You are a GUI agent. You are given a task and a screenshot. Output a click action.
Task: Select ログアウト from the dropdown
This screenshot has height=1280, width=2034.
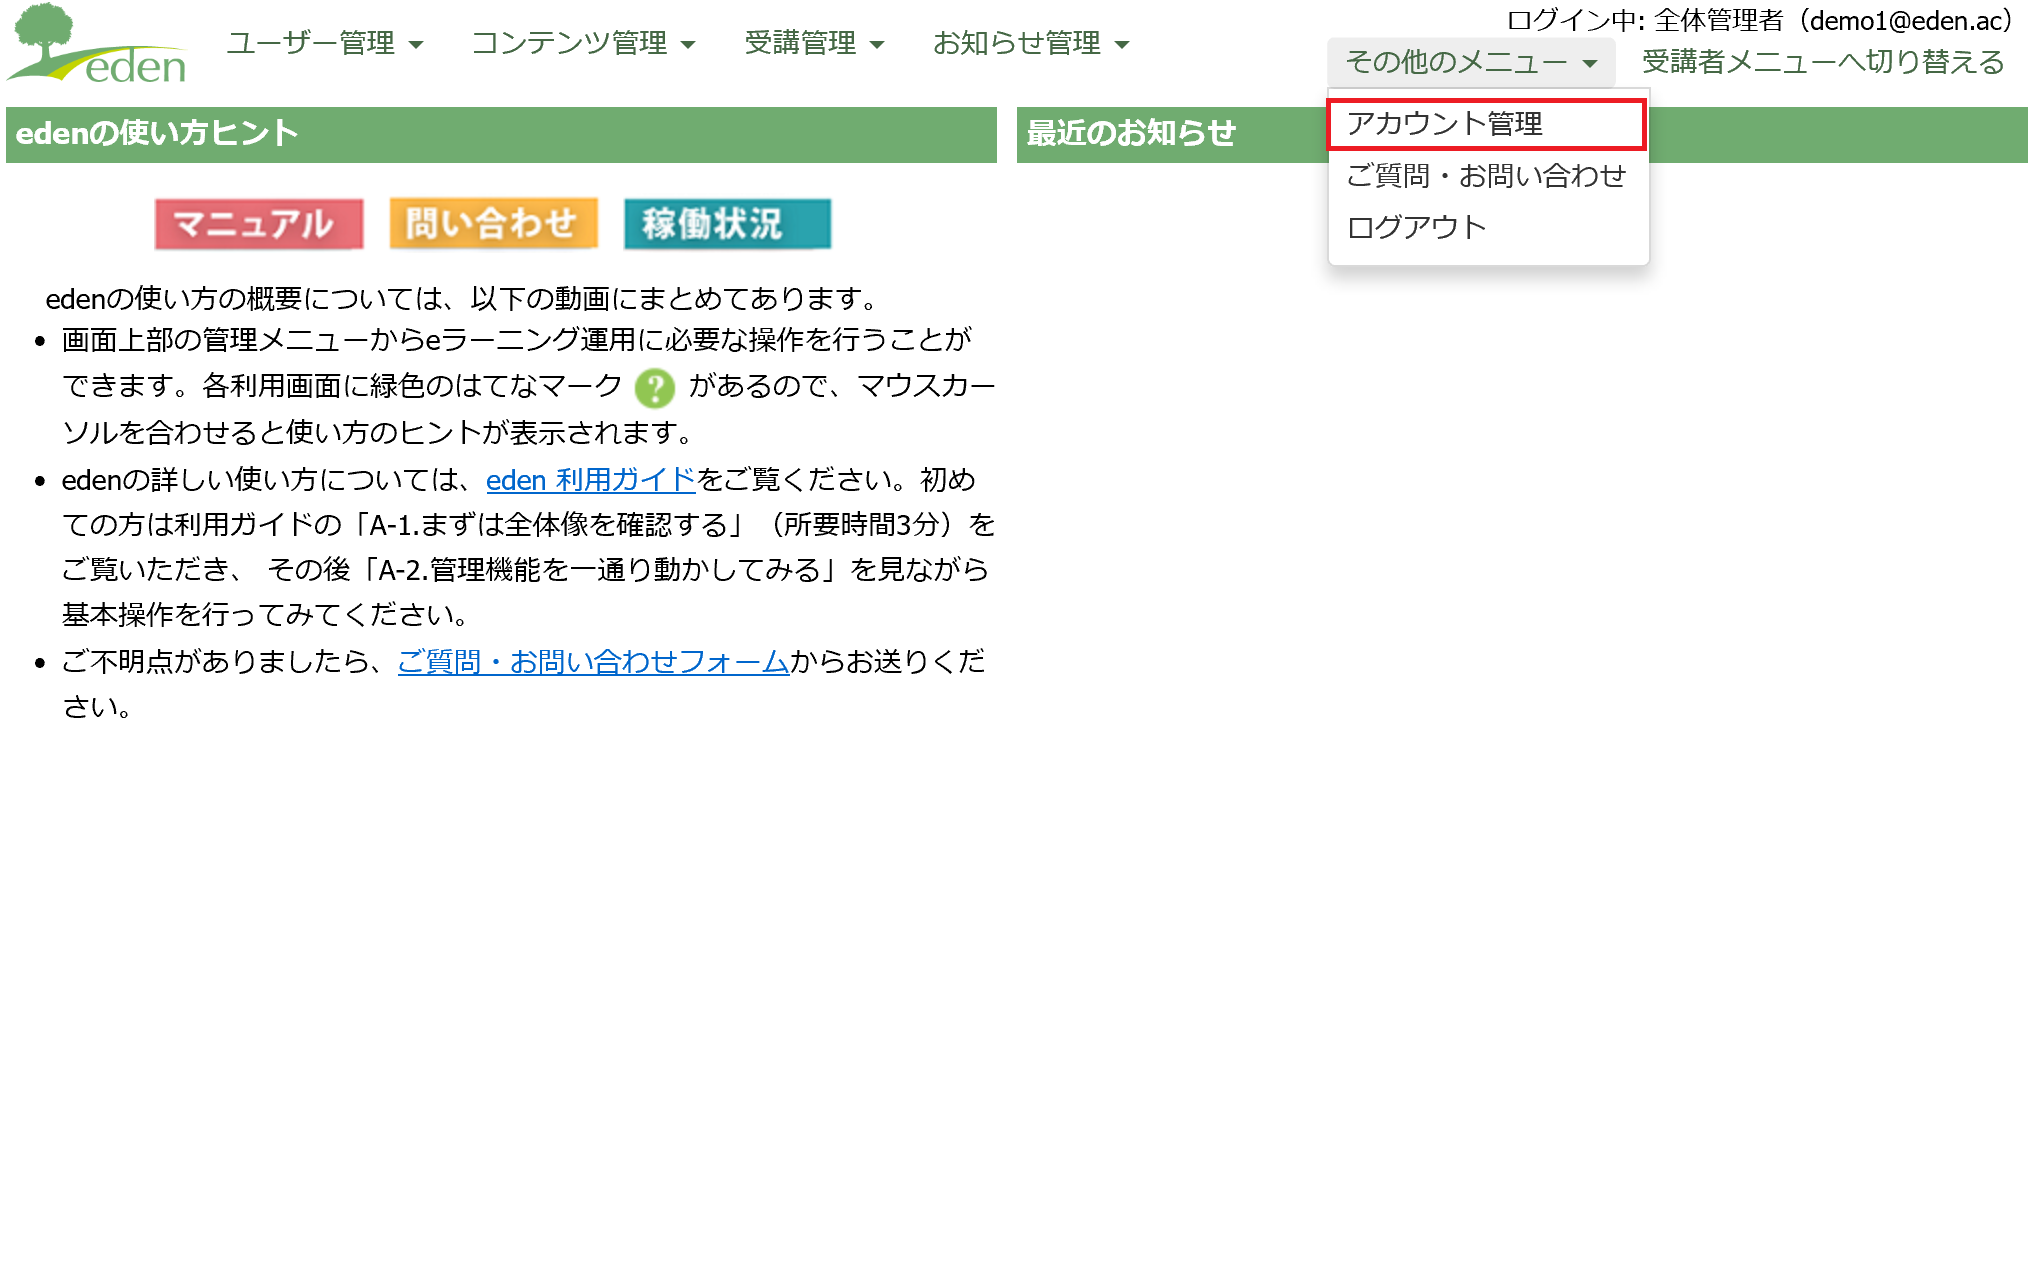(1416, 227)
